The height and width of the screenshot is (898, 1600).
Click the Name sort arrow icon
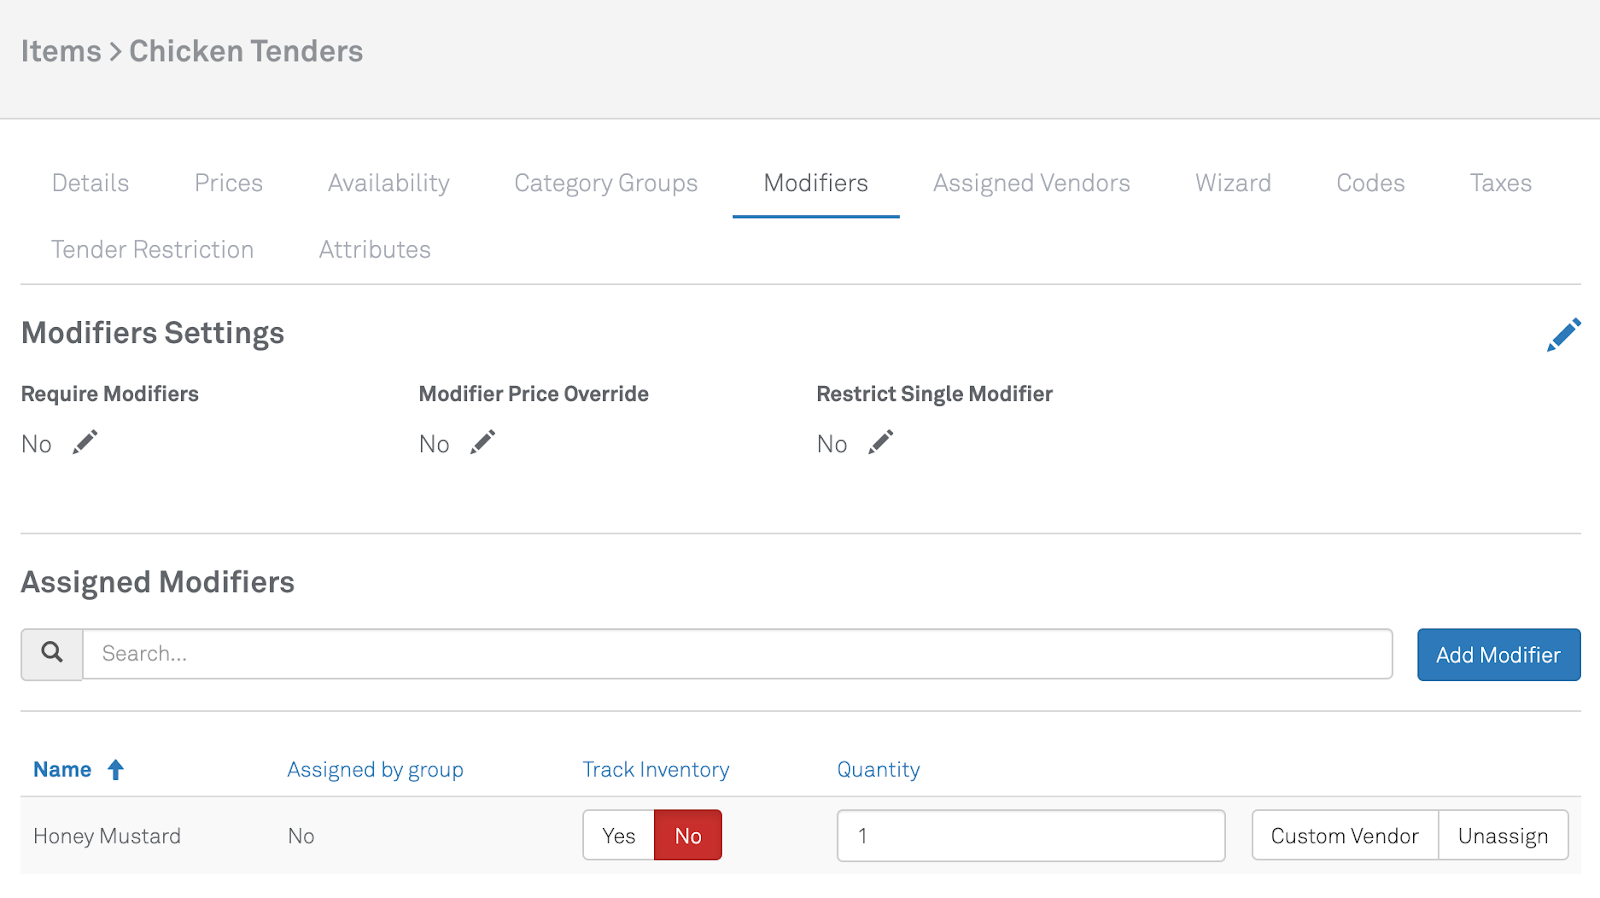point(116,769)
